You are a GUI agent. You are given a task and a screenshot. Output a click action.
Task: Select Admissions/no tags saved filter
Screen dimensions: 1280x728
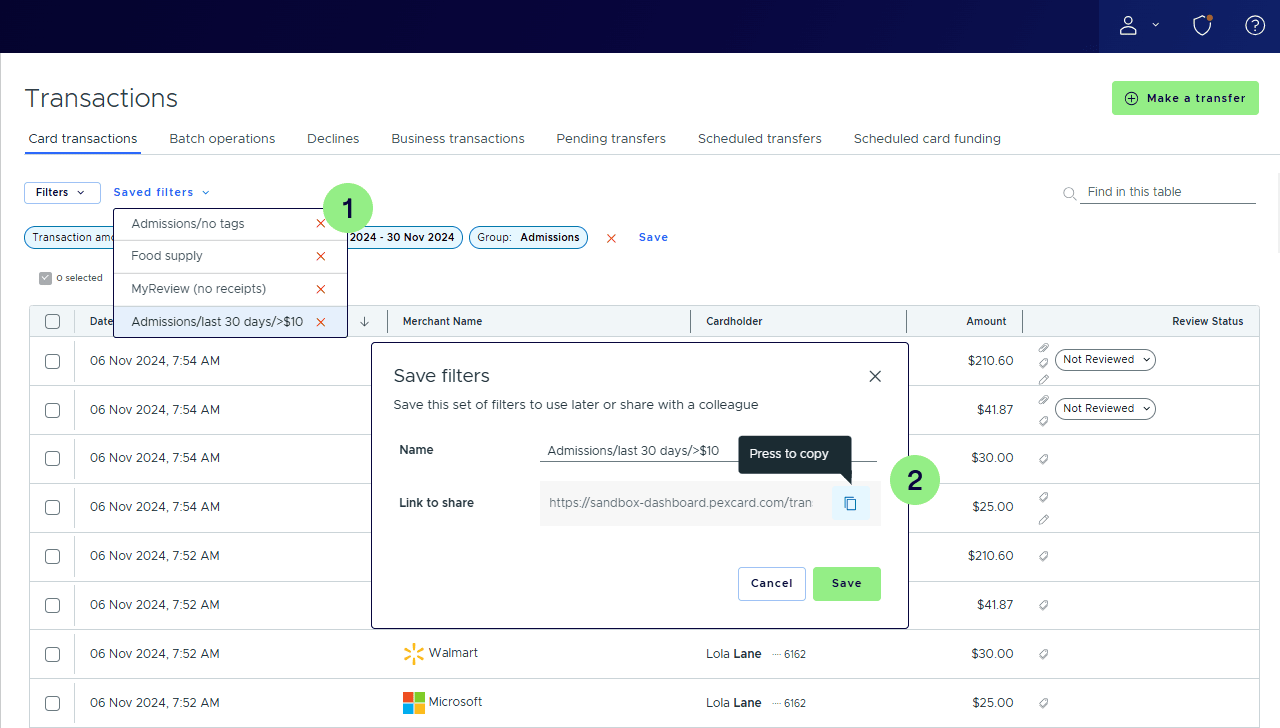[188, 224]
